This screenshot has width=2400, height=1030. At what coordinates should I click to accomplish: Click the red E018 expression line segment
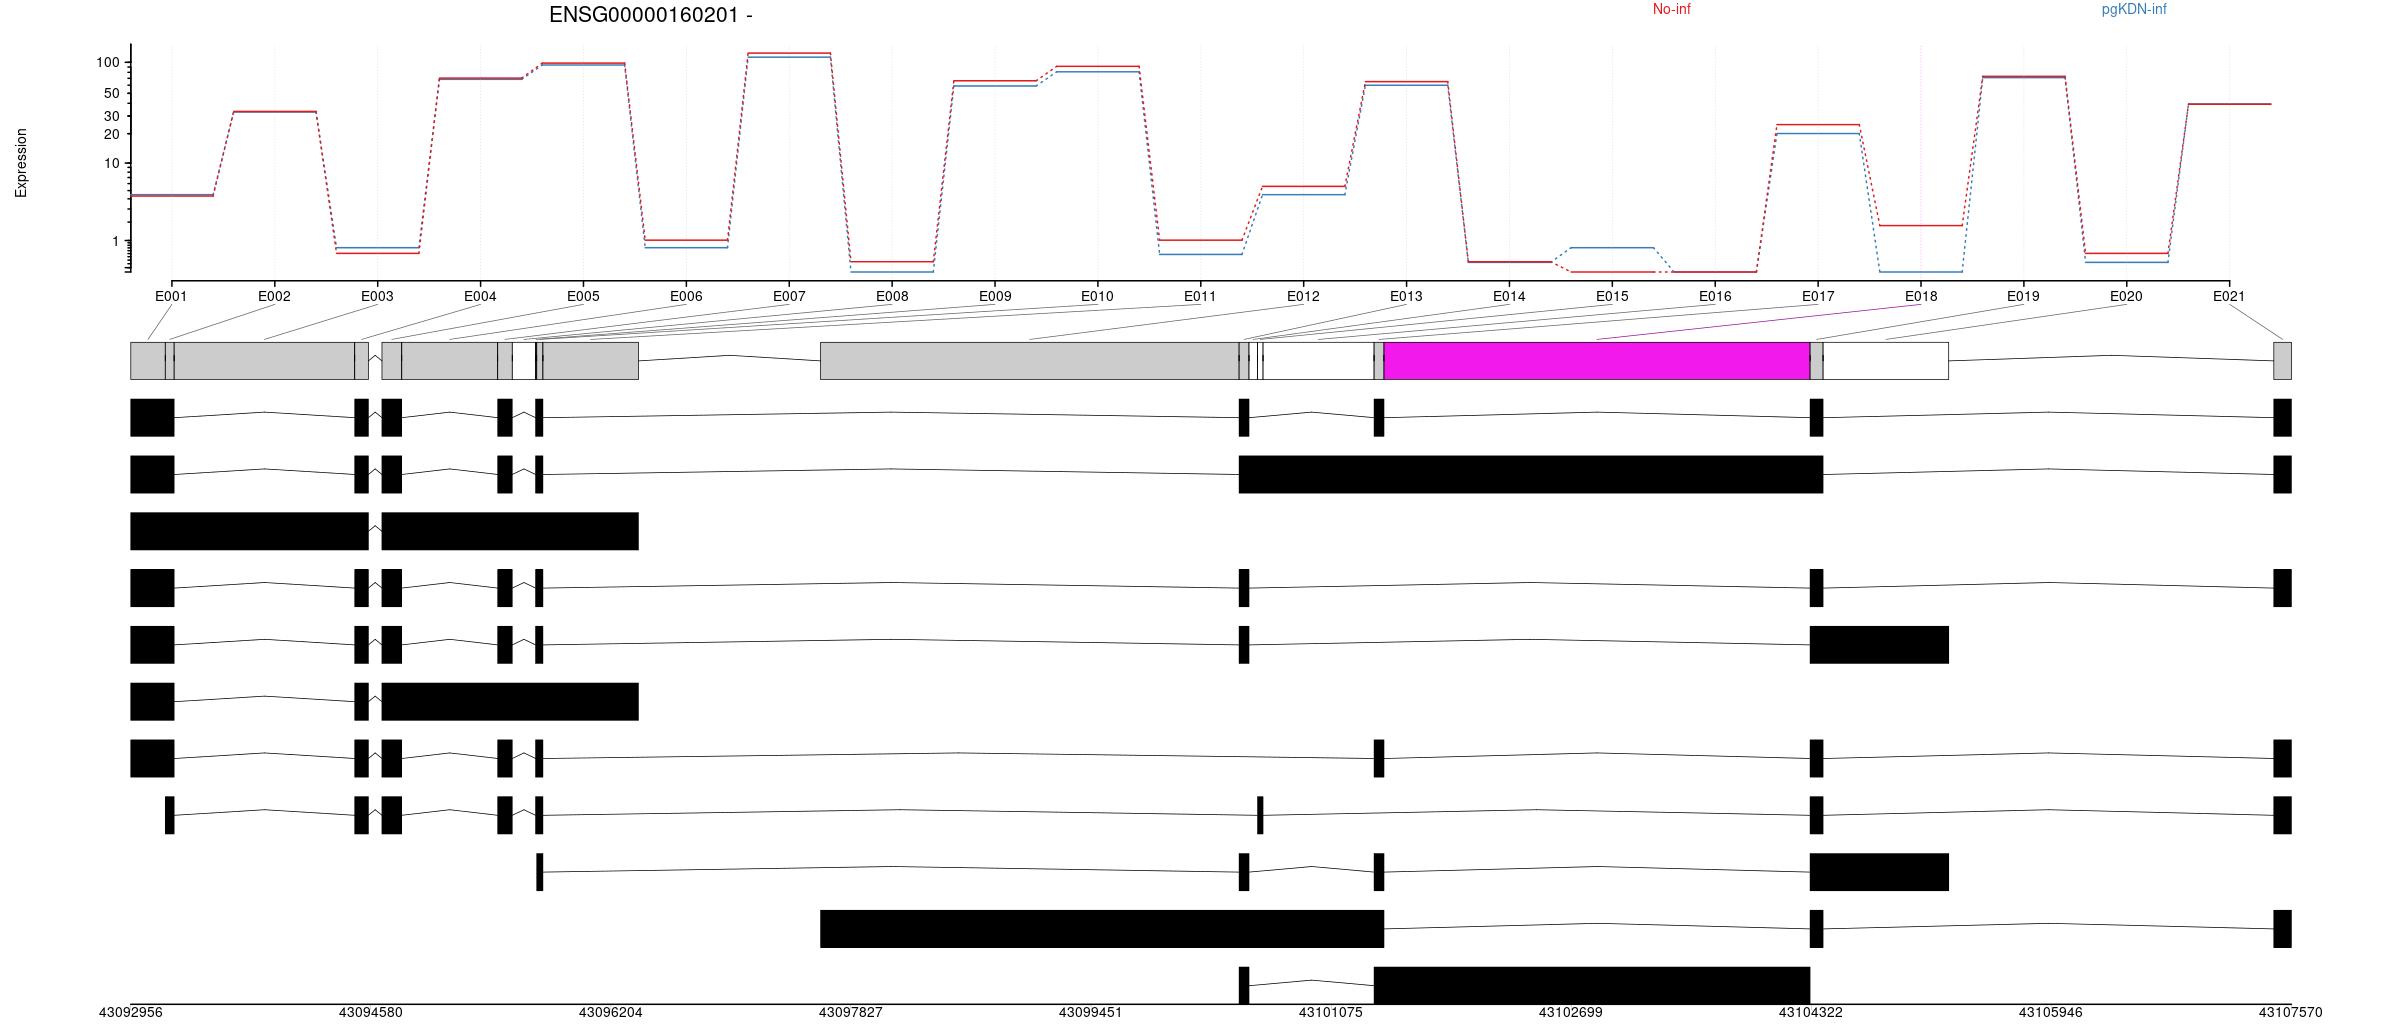(x=1921, y=225)
